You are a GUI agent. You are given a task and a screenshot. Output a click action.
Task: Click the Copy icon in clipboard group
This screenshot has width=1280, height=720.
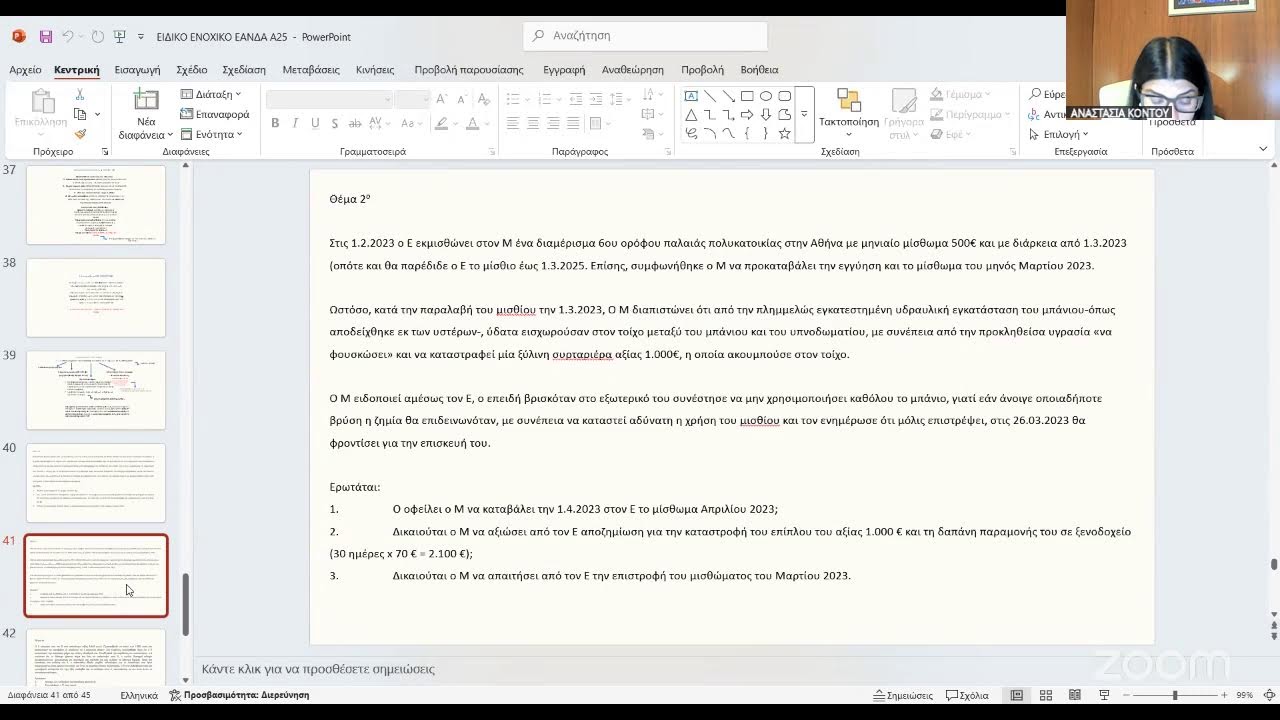pos(80,114)
